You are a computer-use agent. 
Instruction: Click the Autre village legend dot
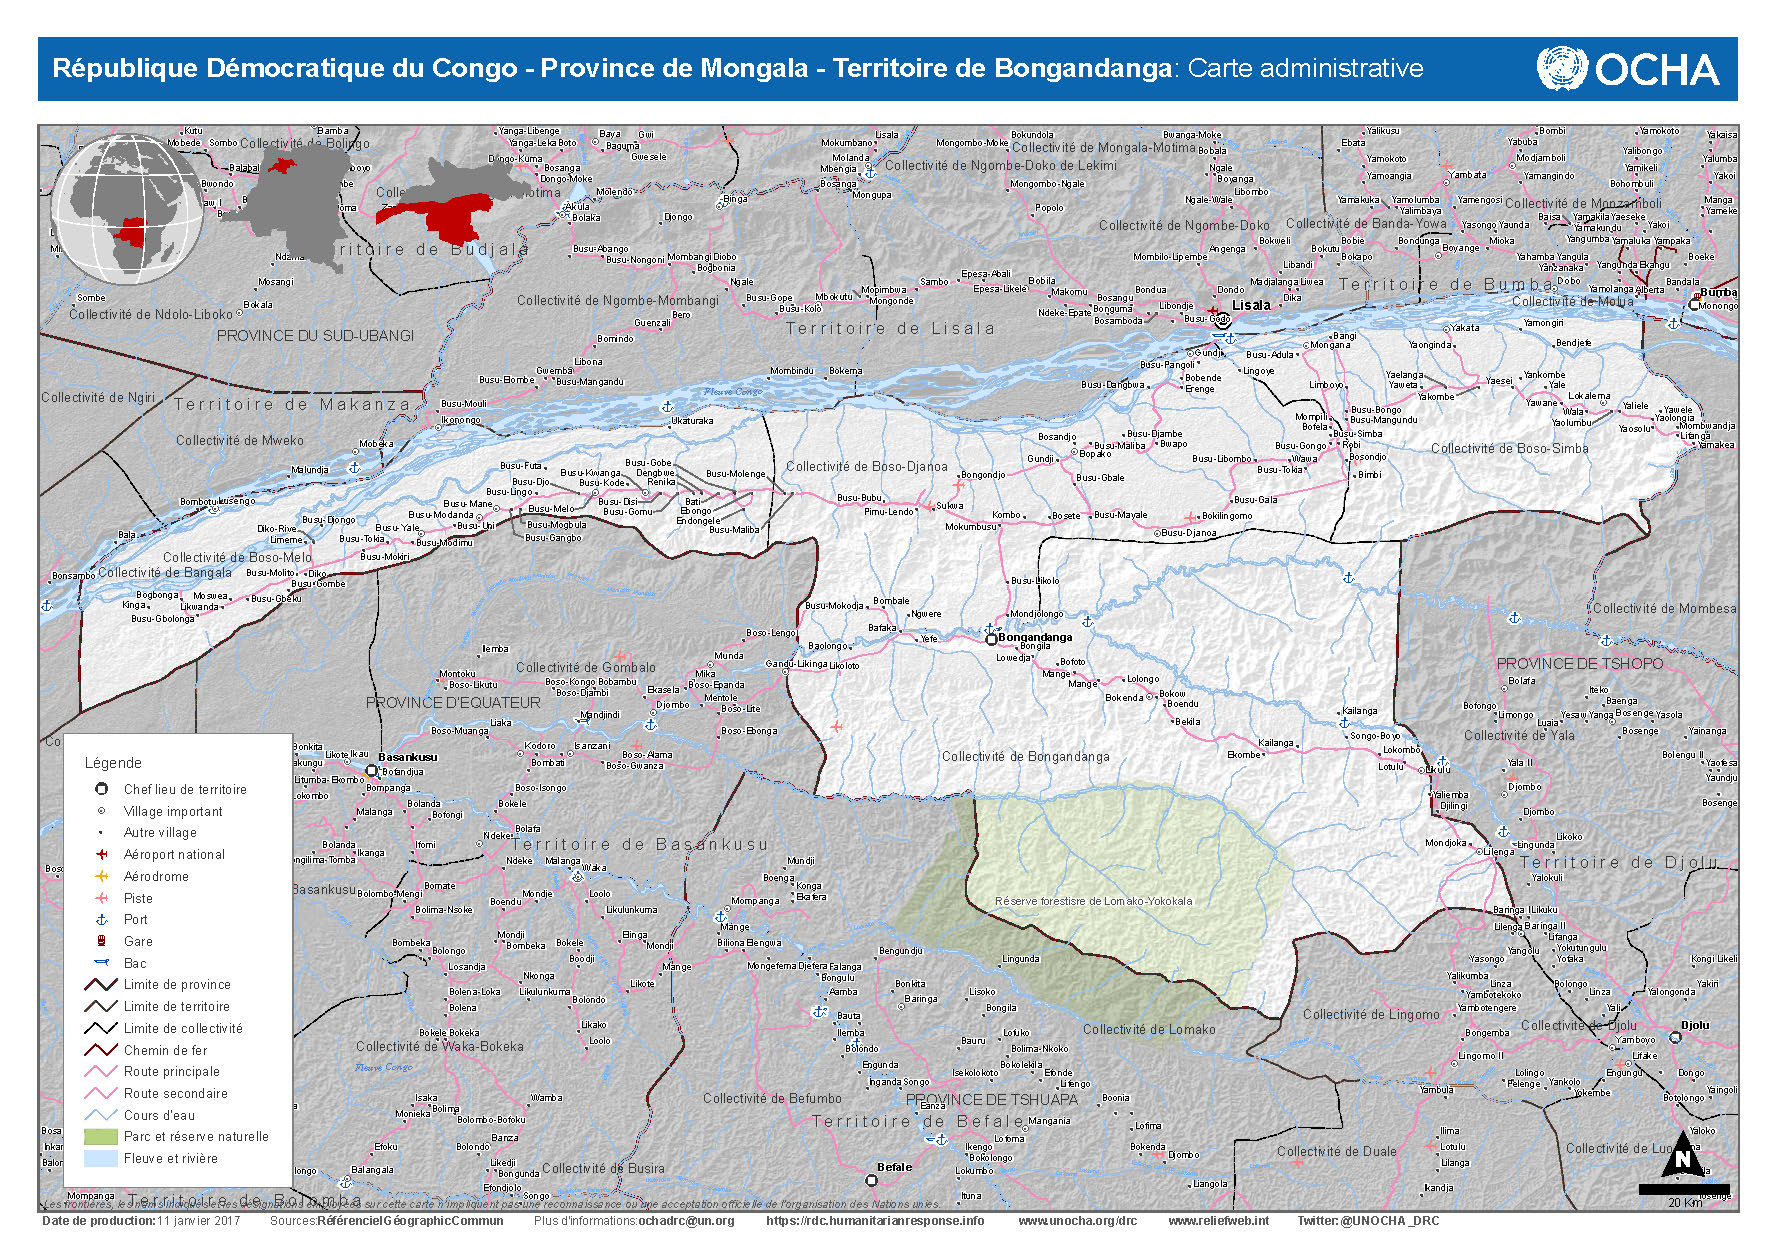click(101, 833)
